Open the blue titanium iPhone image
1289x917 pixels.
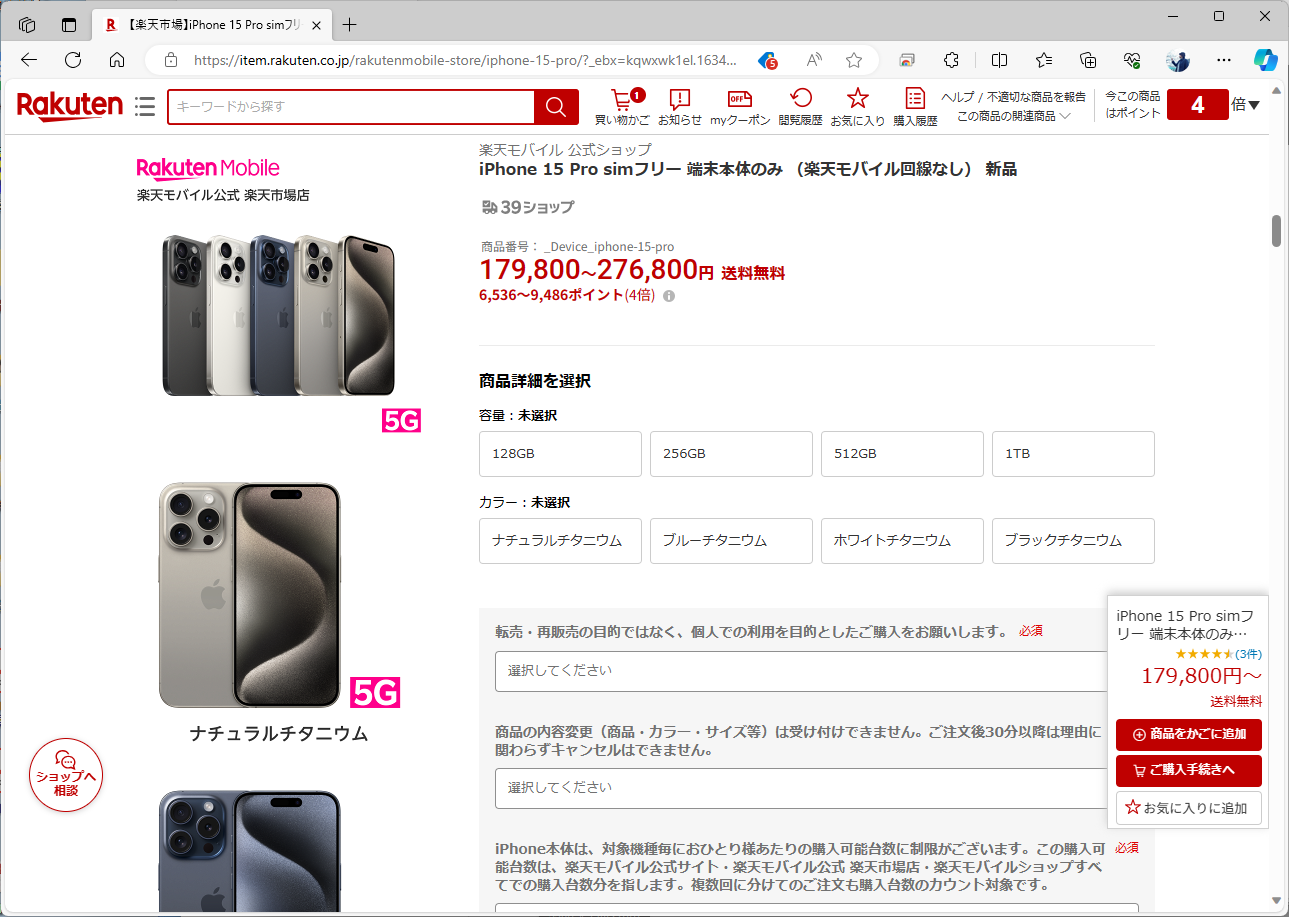point(249,850)
